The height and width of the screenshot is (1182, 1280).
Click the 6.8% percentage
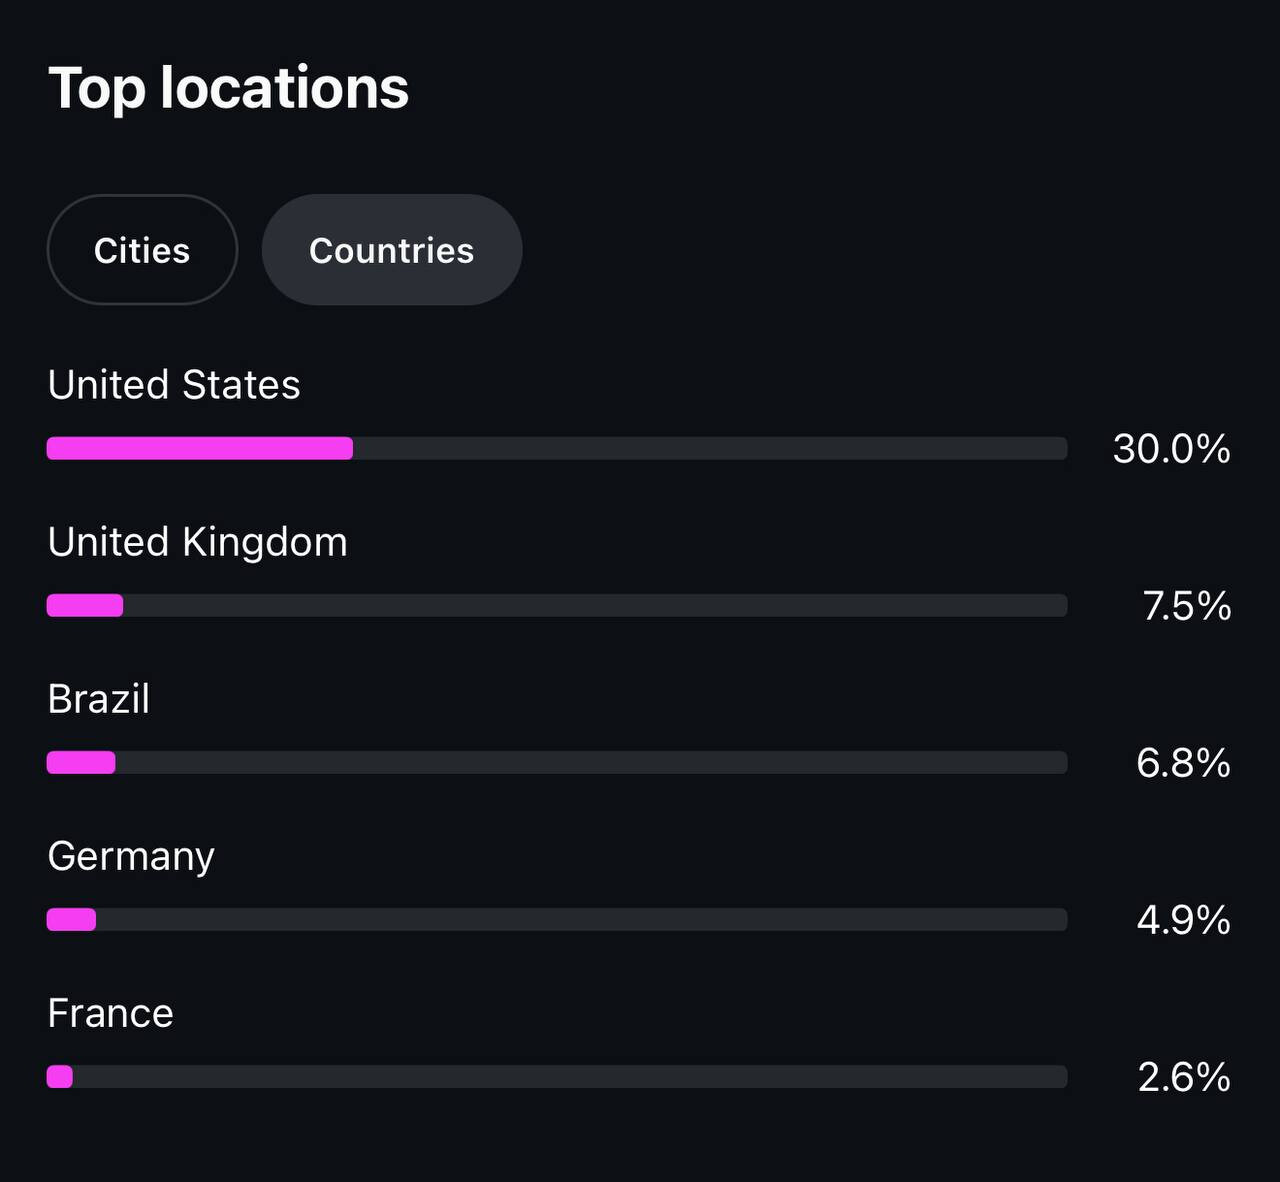click(1183, 763)
